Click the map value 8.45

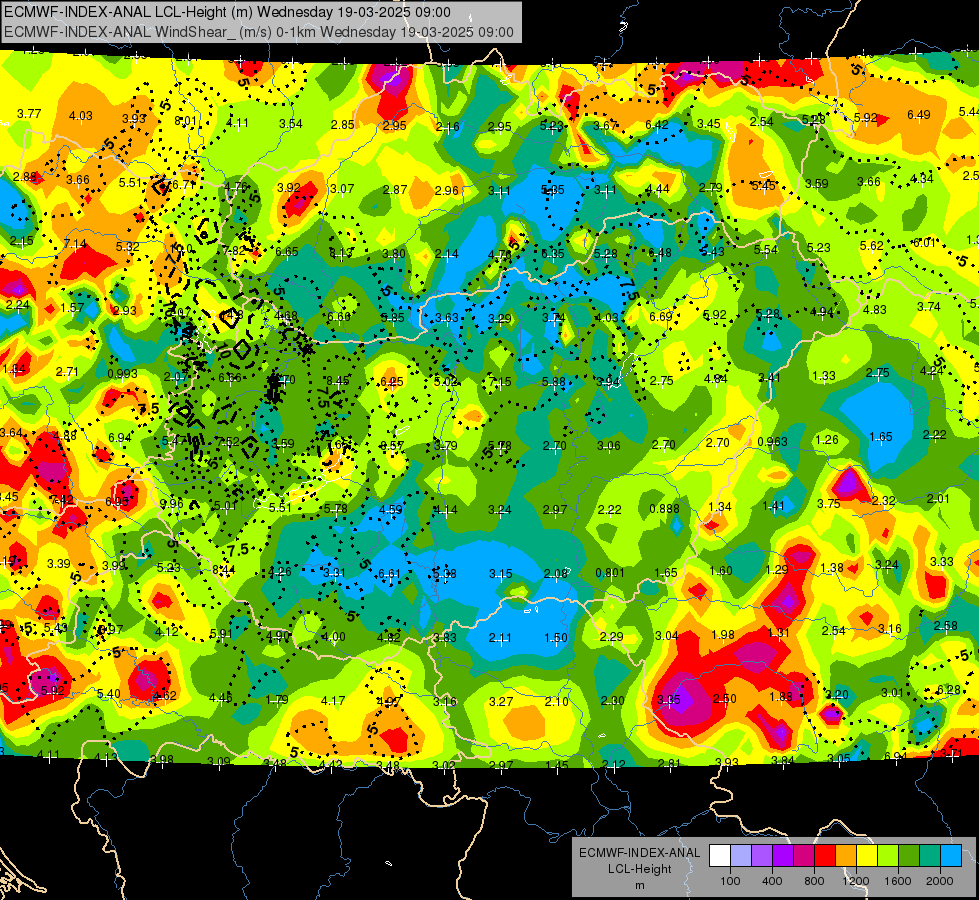click(x=338, y=380)
